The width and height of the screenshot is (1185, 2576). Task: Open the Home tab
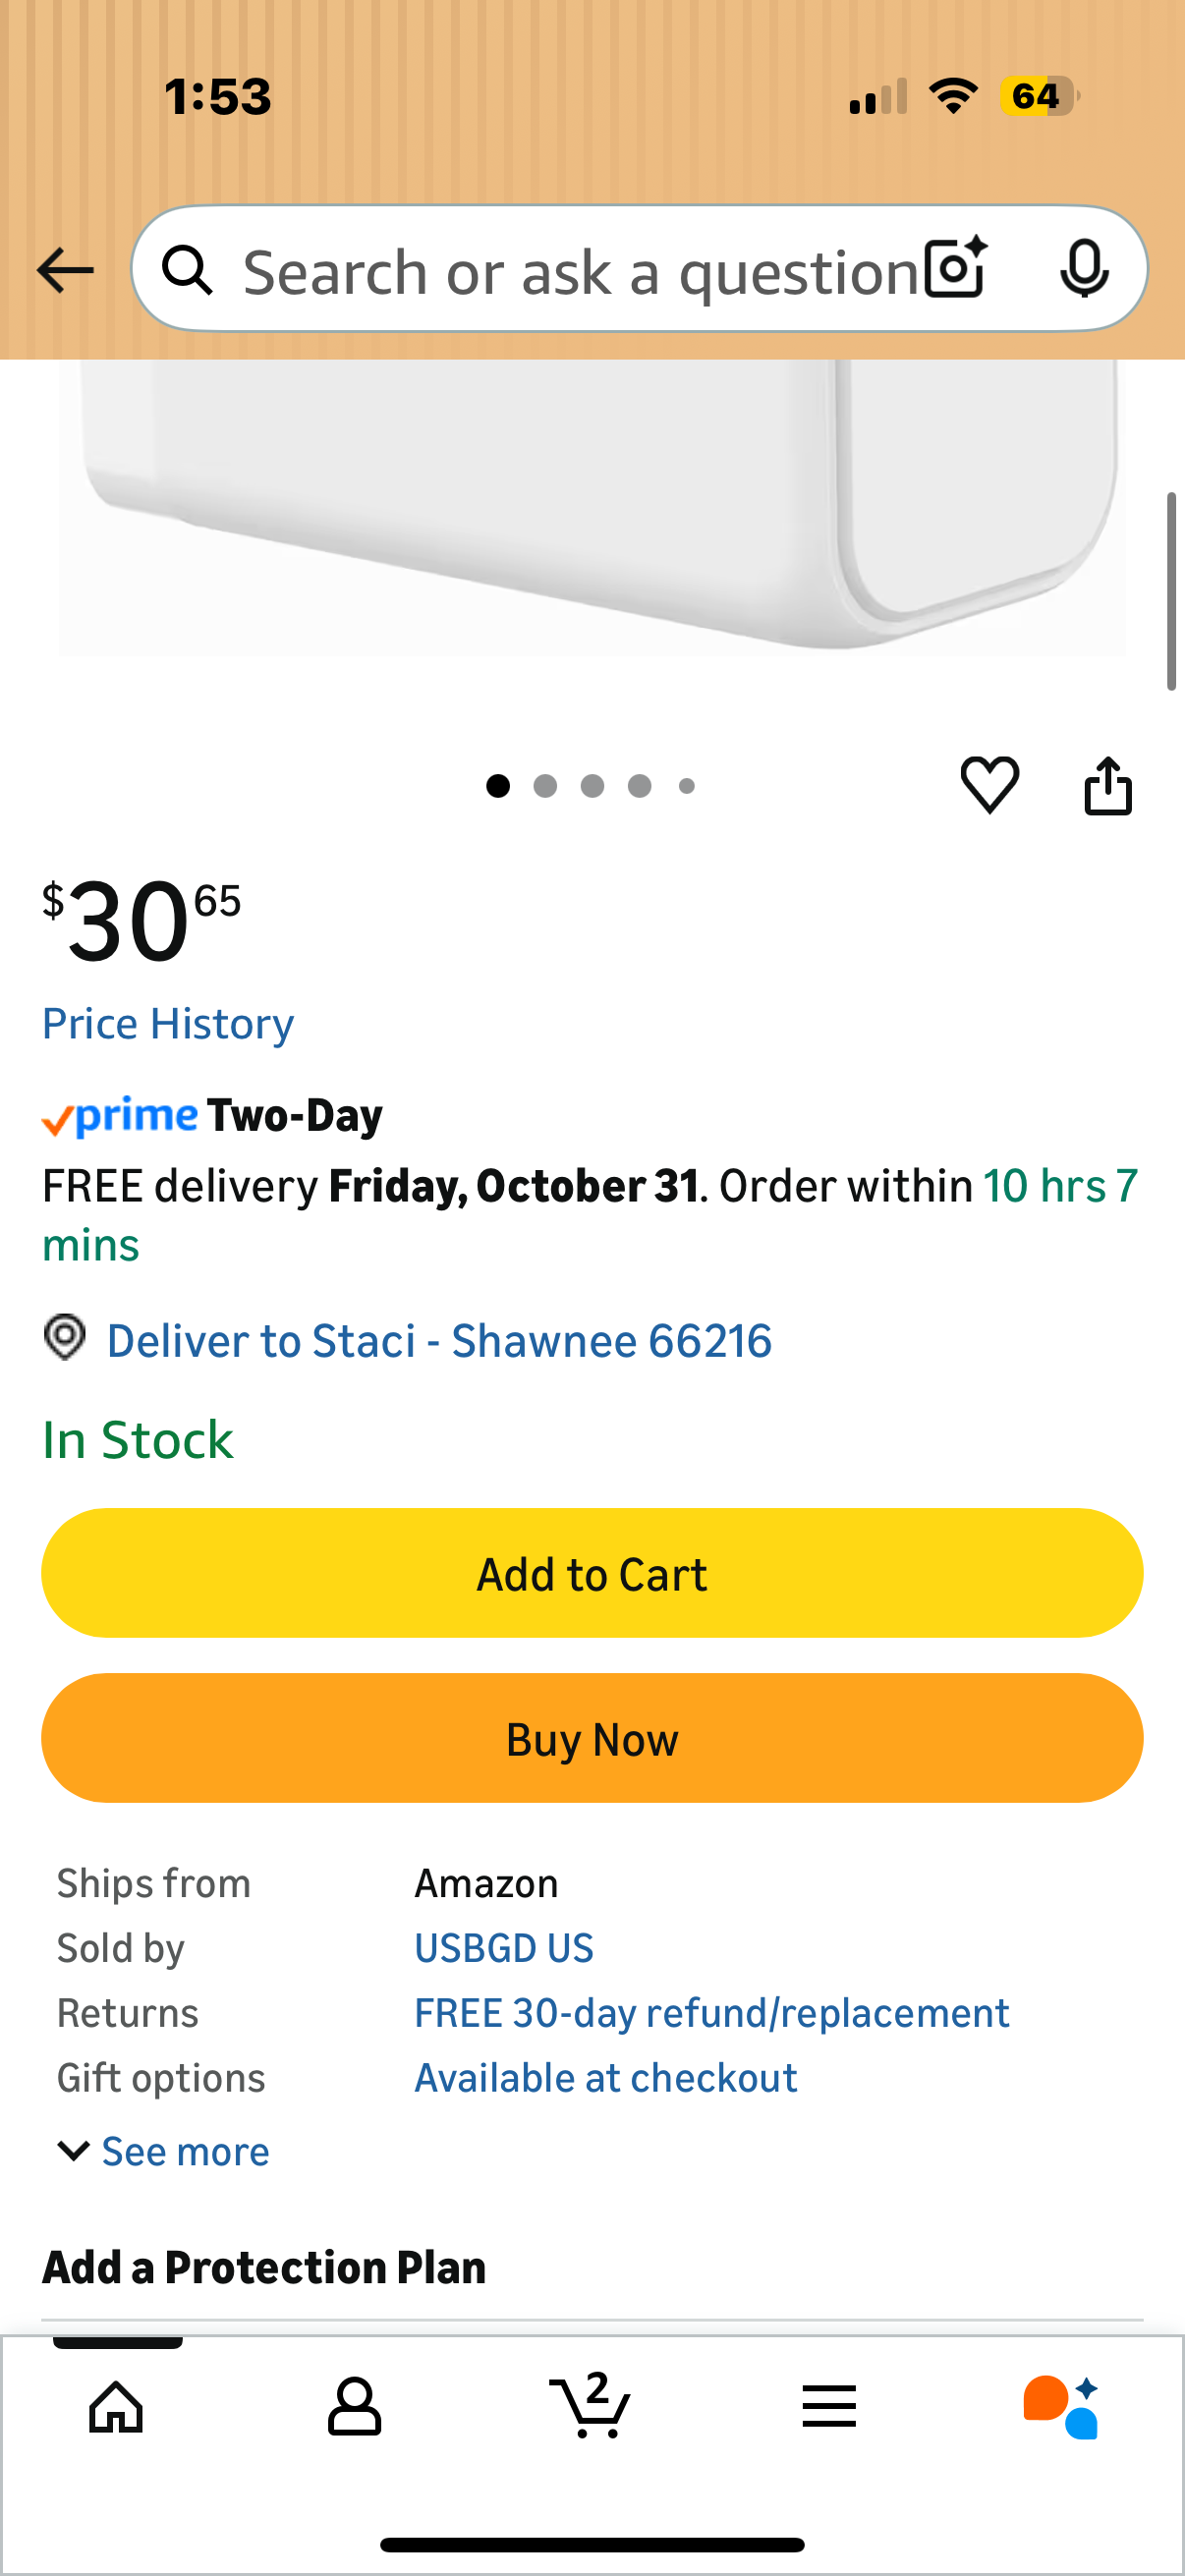point(117,2406)
